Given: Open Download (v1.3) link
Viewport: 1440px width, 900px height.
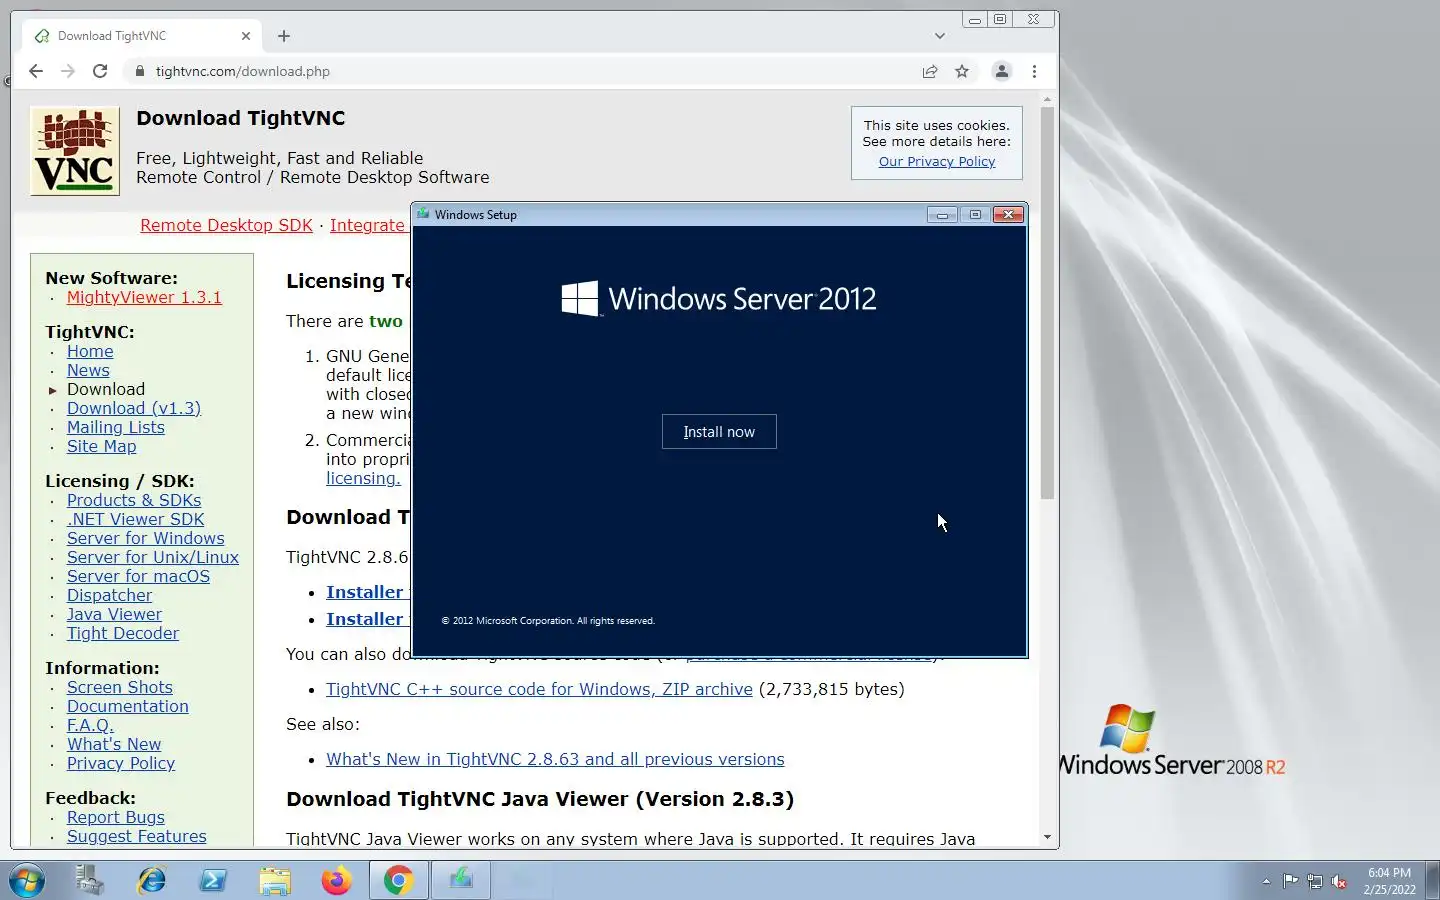Looking at the screenshot, I should pyautogui.click(x=134, y=408).
